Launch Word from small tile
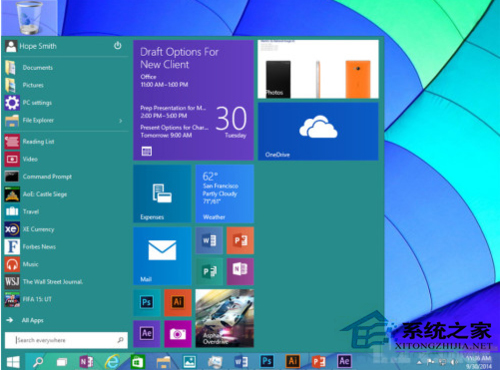Screen dimensions: 500x370 tap(209, 240)
